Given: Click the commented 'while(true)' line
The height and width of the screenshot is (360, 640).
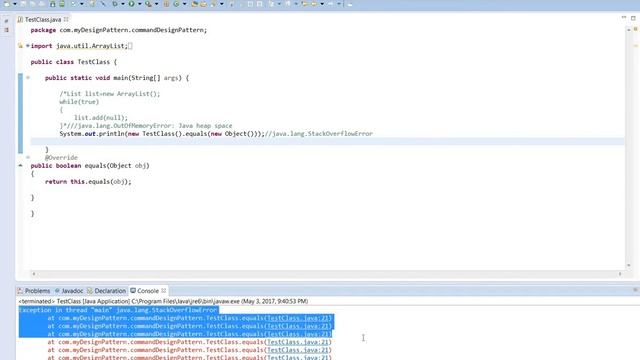Looking at the screenshot, I should pyautogui.click(x=79, y=102).
